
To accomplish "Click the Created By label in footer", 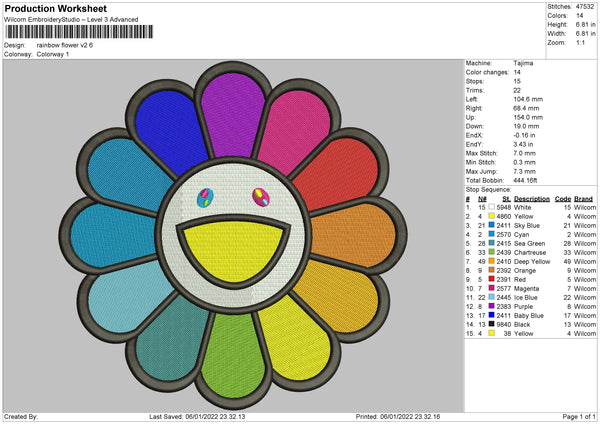I will 21,416.
